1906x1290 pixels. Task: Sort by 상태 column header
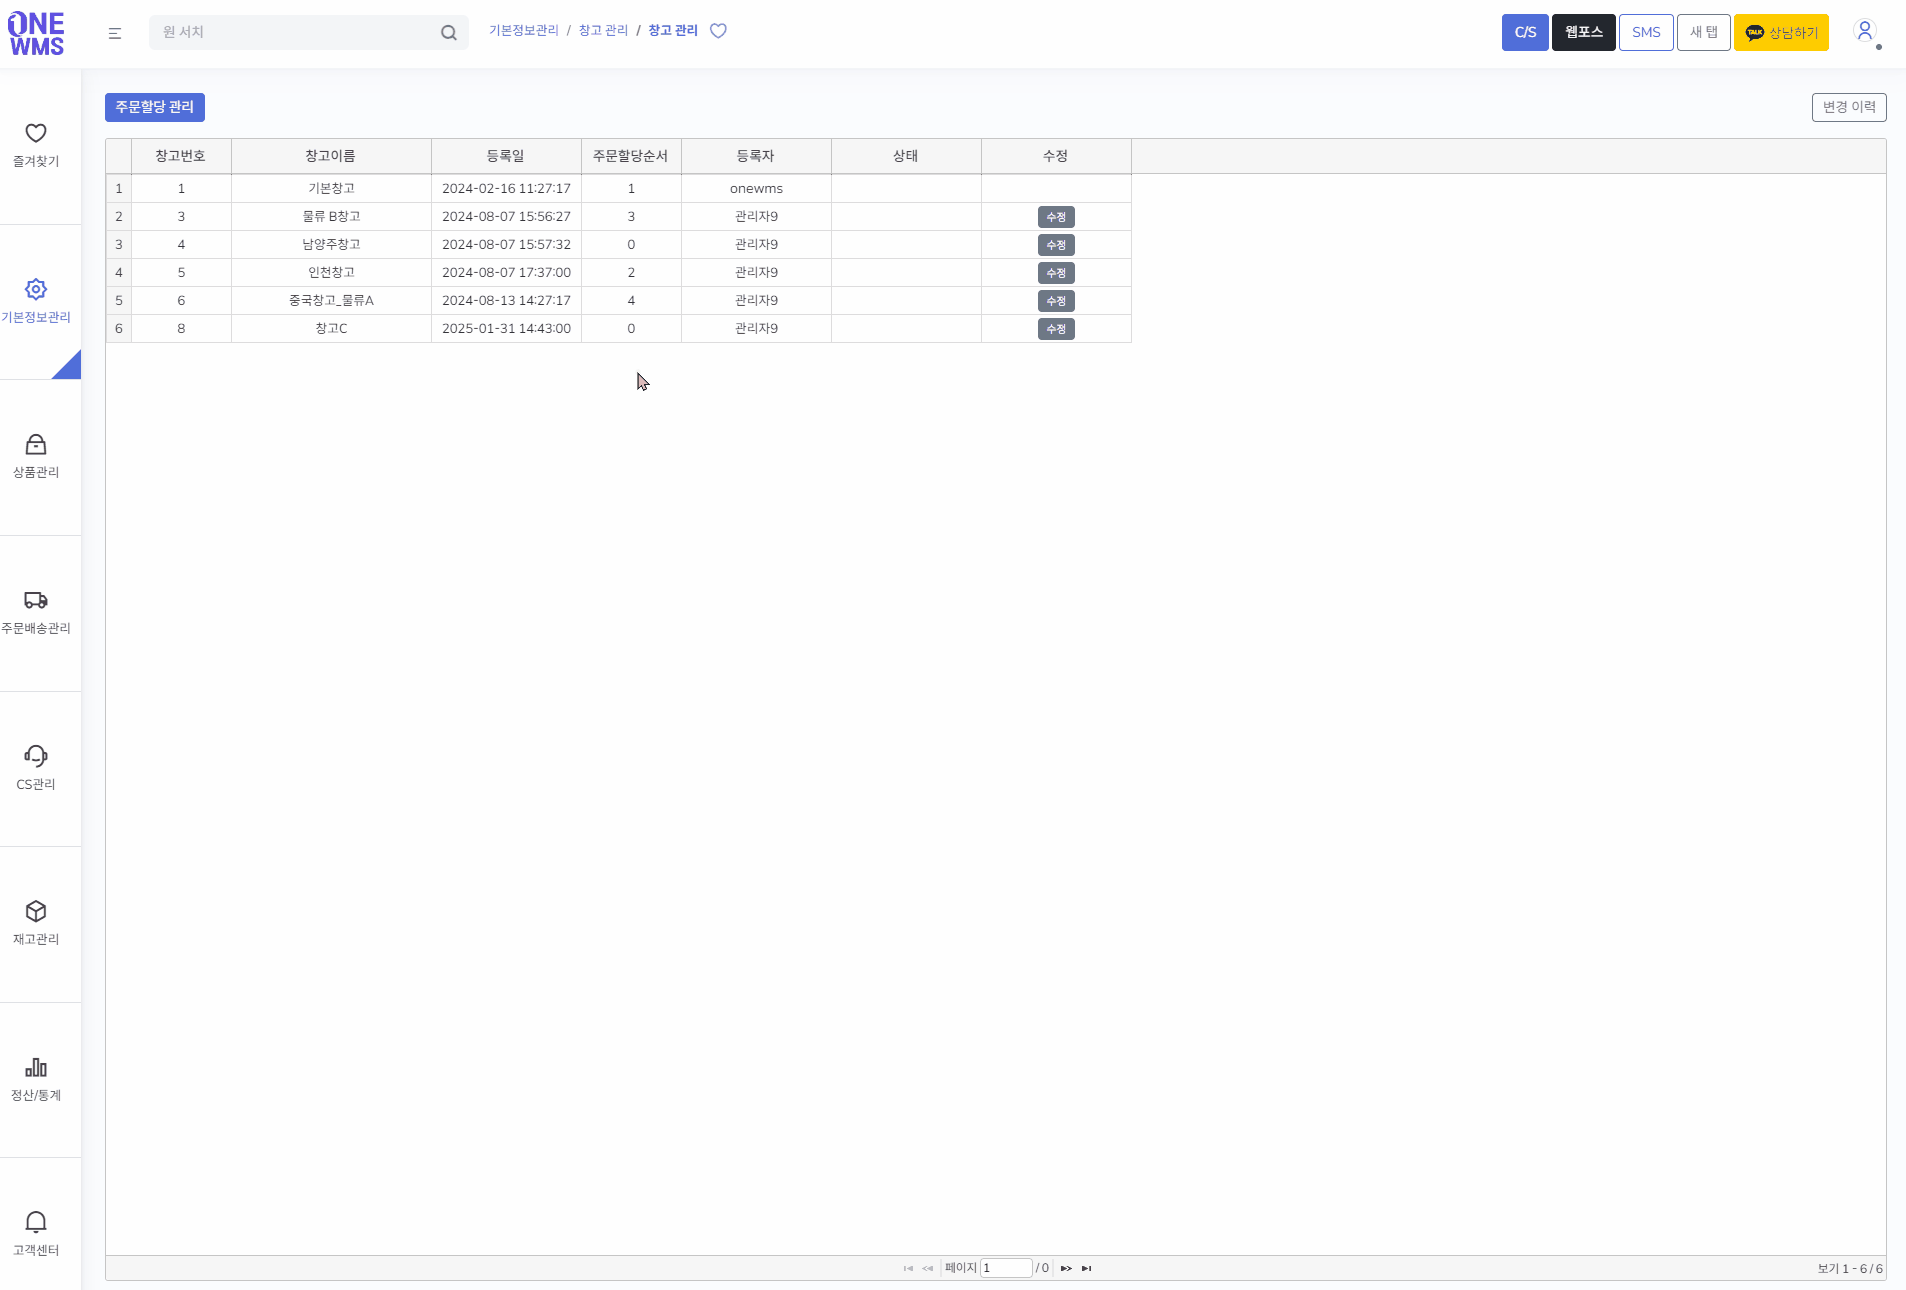coord(906,156)
